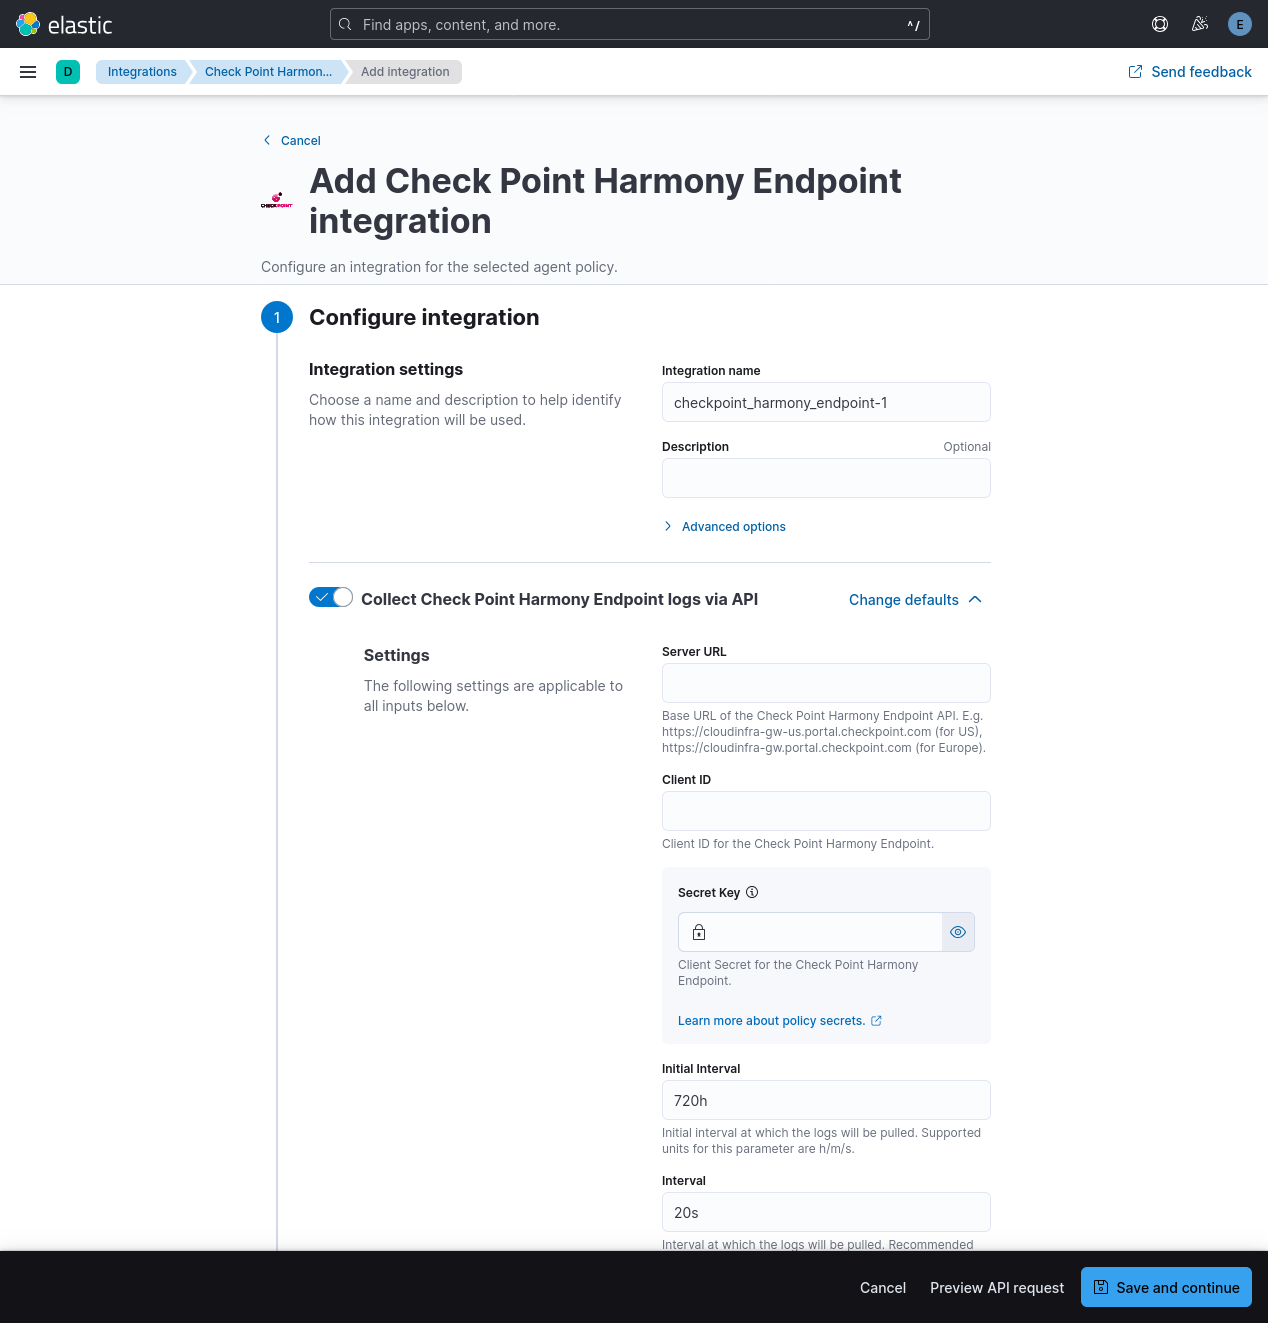This screenshot has width=1268, height=1323.
Task: Click the magnifier icon in the search bar
Action: point(345,24)
